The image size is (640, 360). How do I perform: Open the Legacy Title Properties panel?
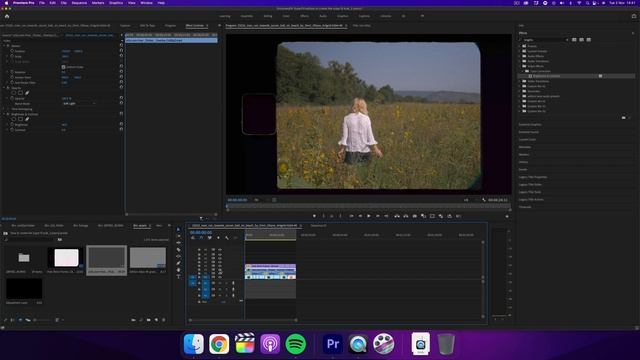pyautogui.click(x=533, y=177)
